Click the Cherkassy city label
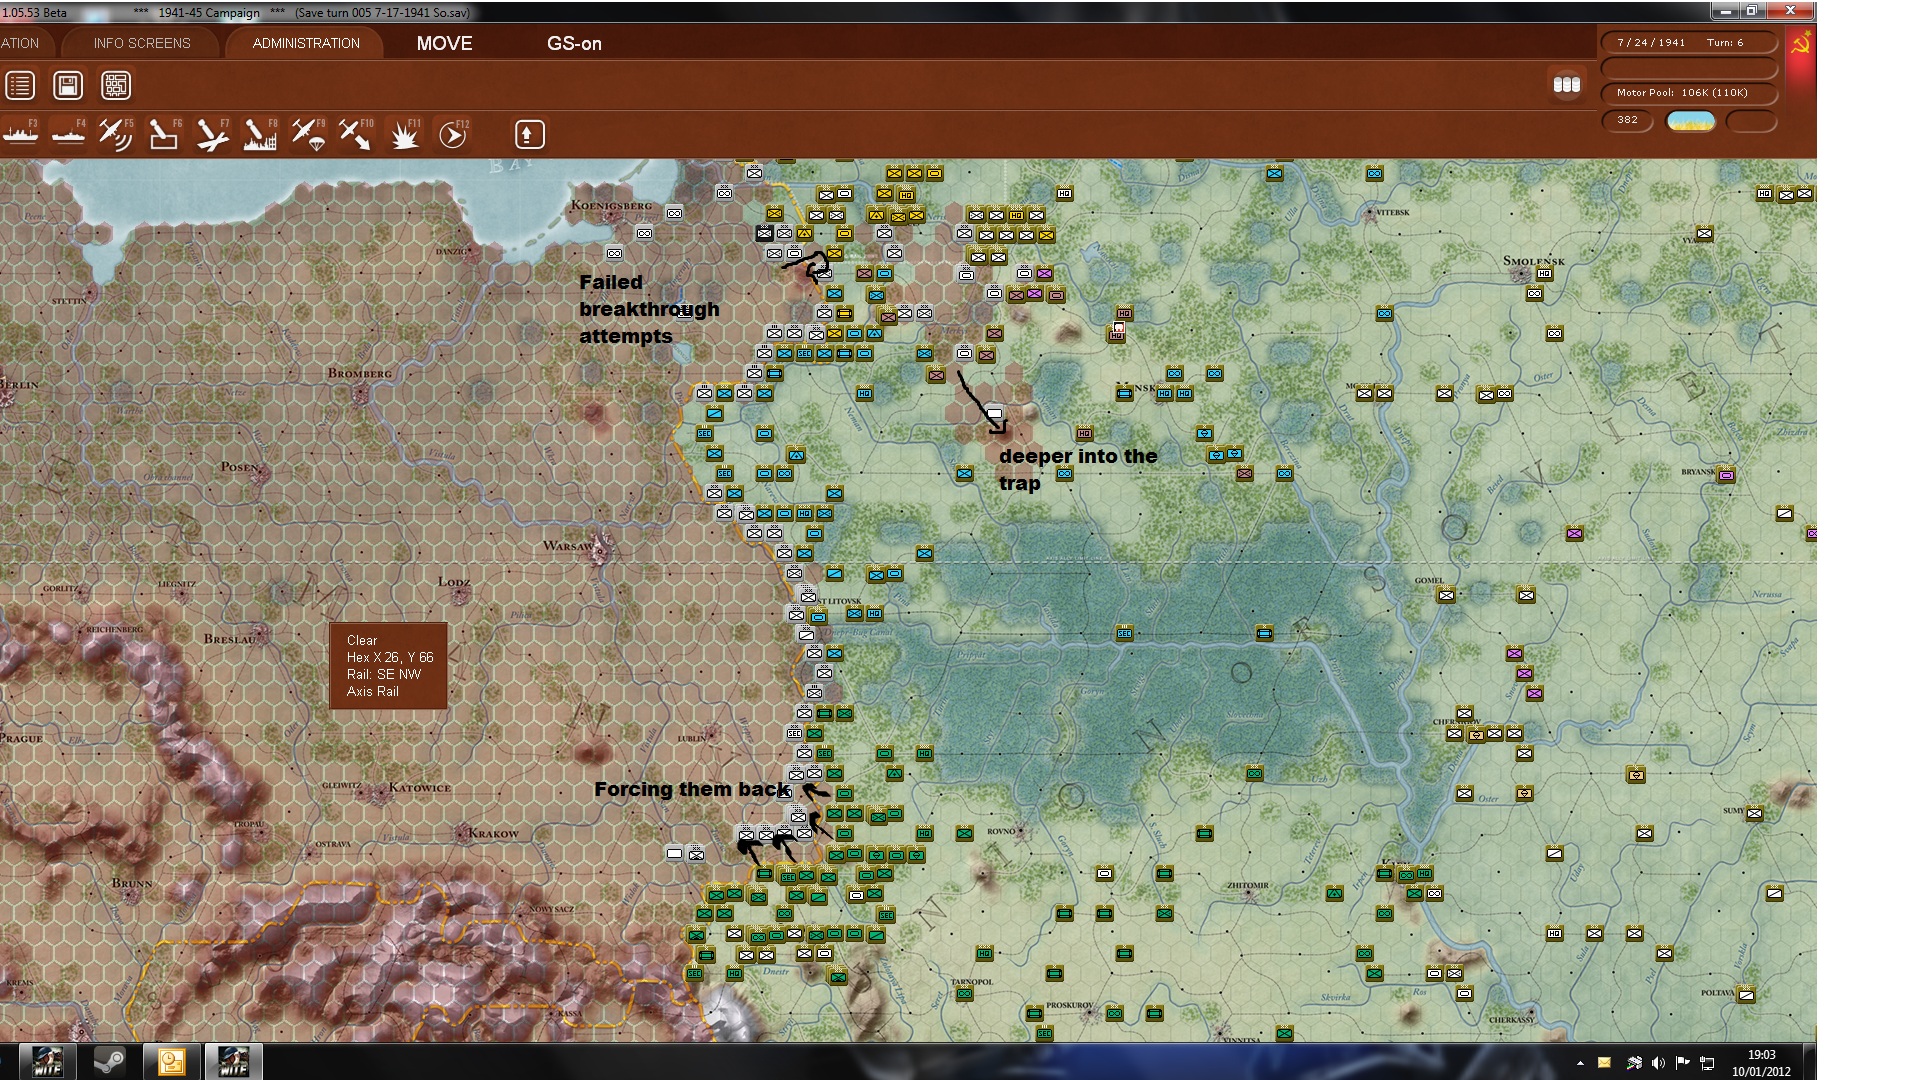The height and width of the screenshot is (1080, 1920). coord(1511,1020)
